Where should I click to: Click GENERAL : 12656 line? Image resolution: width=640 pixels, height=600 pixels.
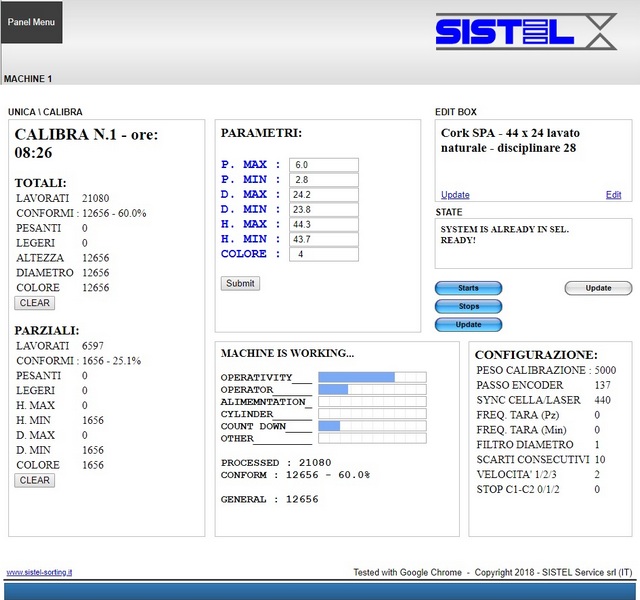tap(269, 499)
